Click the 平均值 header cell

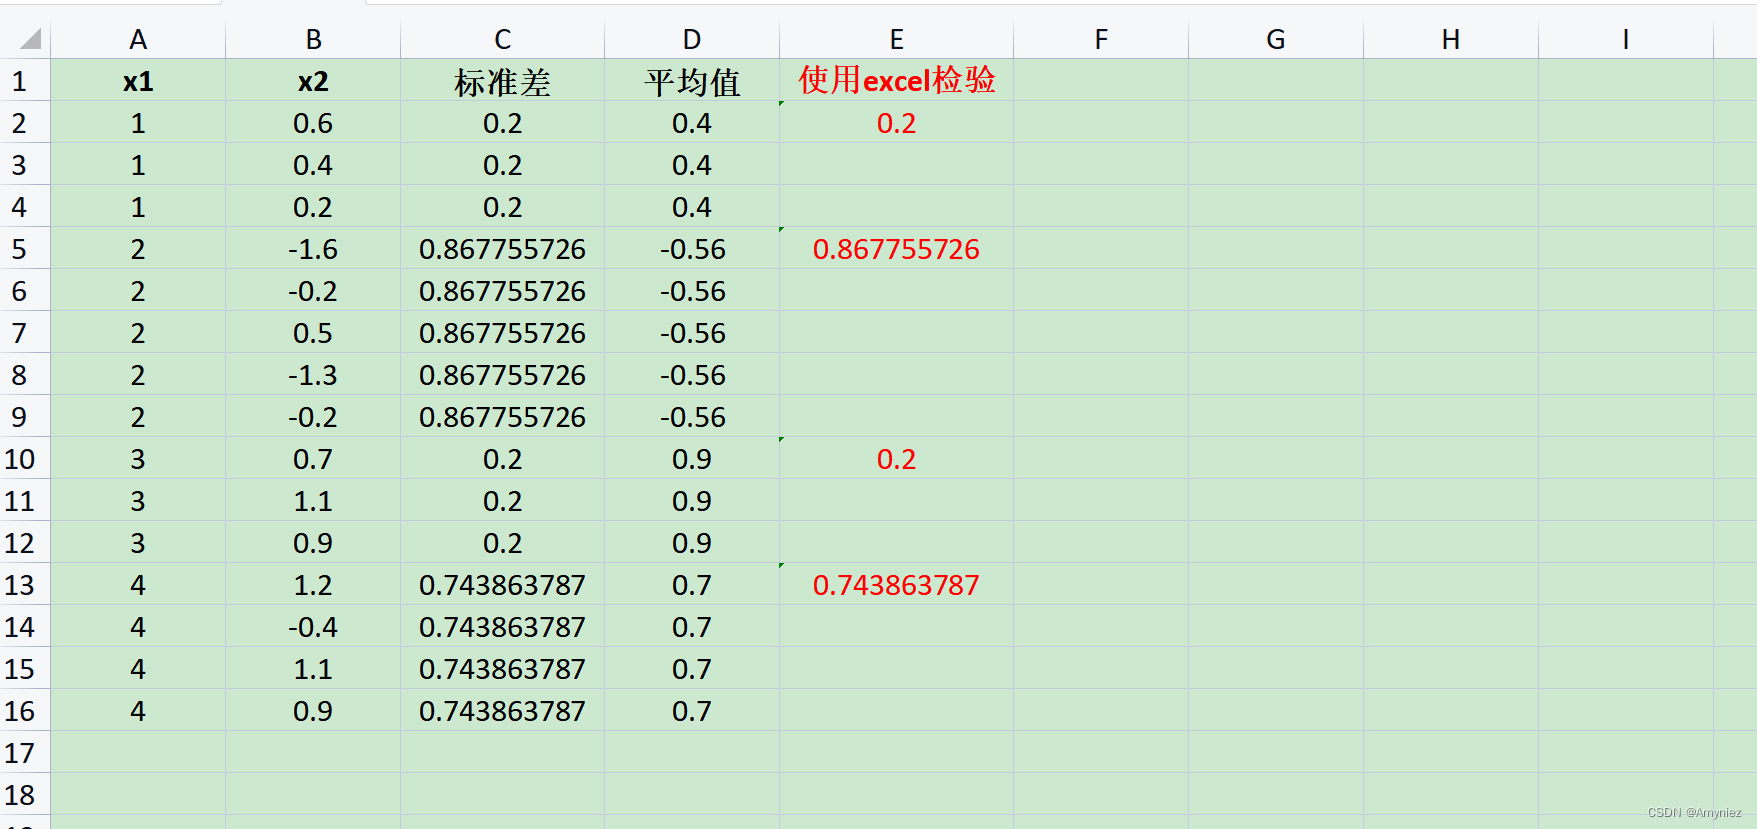coord(692,81)
